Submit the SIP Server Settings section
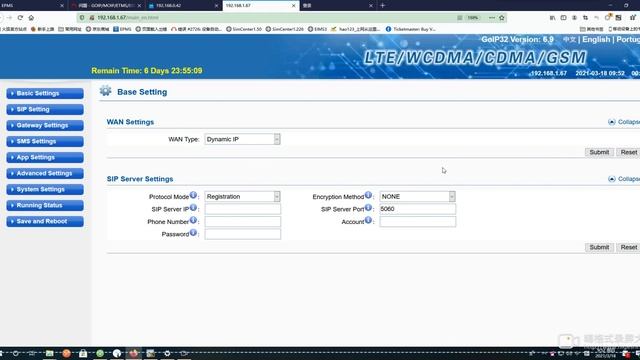The width and height of the screenshot is (640, 360). click(x=599, y=247)
